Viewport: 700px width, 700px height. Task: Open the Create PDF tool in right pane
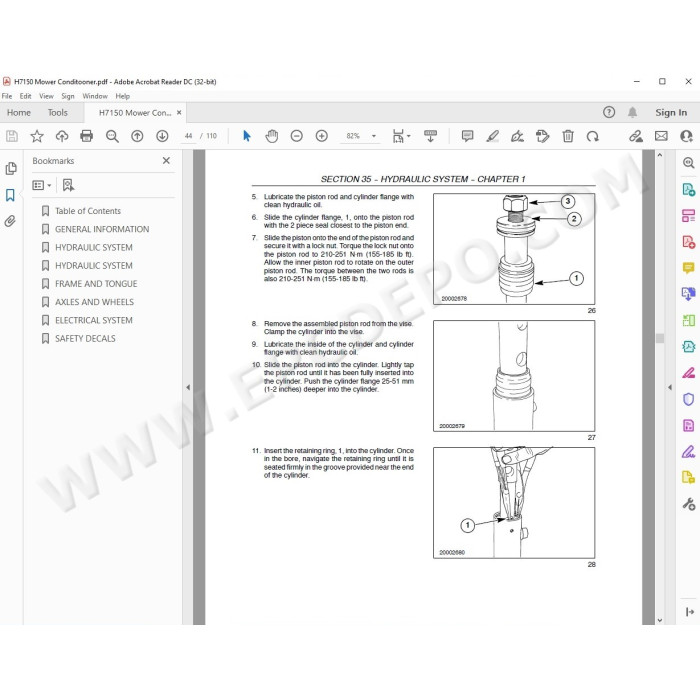[688, 242]
